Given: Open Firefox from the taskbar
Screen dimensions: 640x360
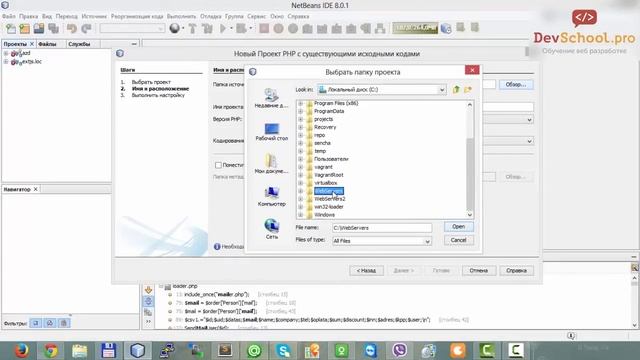Looking at the screenshot, I should [x=21, y=351].
